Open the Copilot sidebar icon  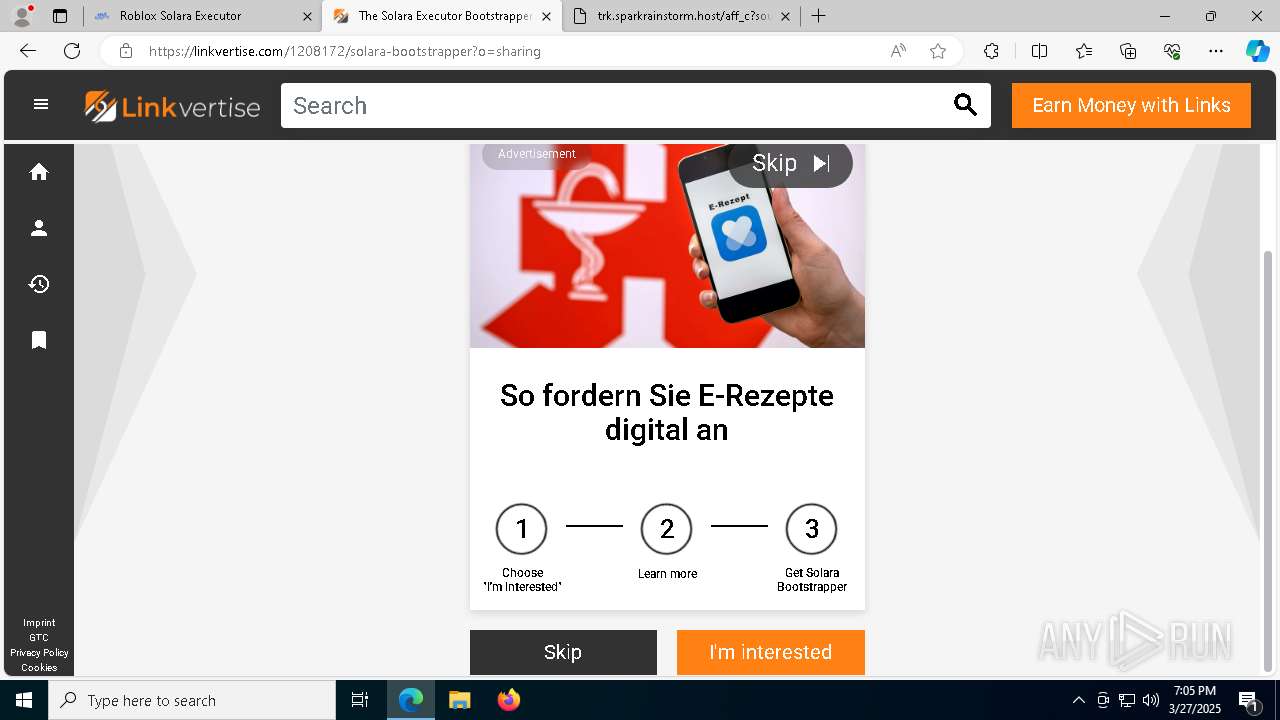(x=1257, y=51)
